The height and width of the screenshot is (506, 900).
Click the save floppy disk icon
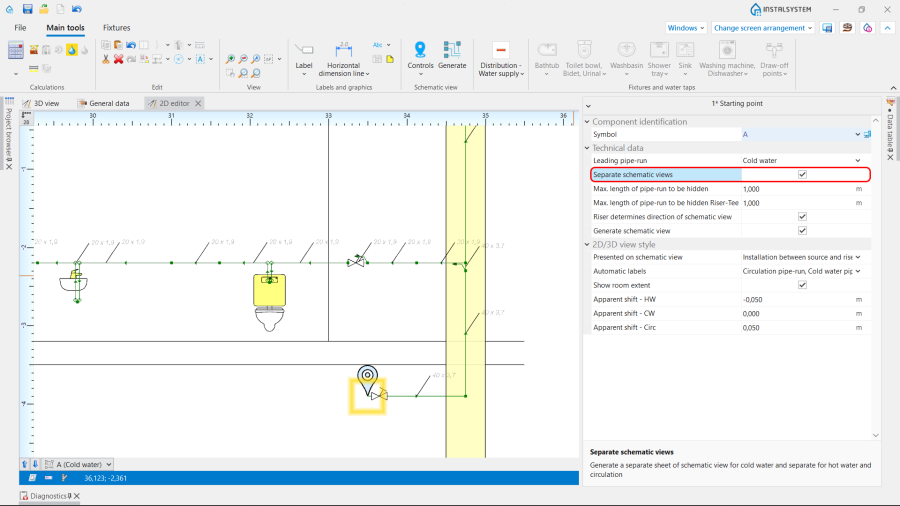click(x=28, y=9)
